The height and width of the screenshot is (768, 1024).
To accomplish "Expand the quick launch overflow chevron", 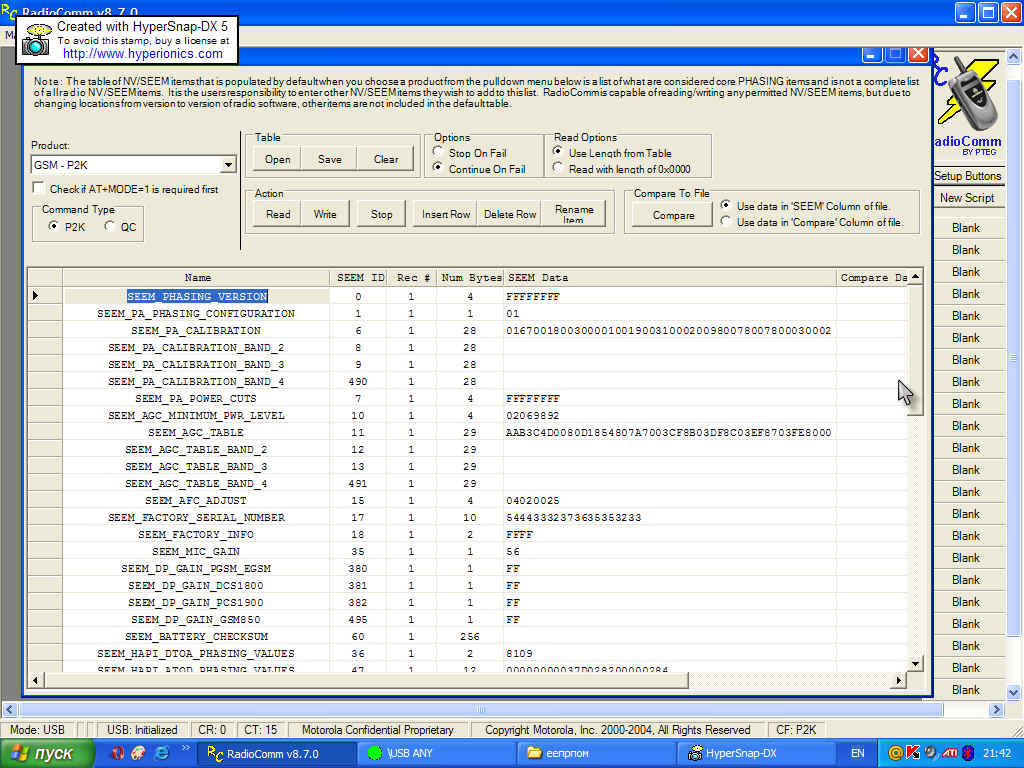I will point(185,748).
